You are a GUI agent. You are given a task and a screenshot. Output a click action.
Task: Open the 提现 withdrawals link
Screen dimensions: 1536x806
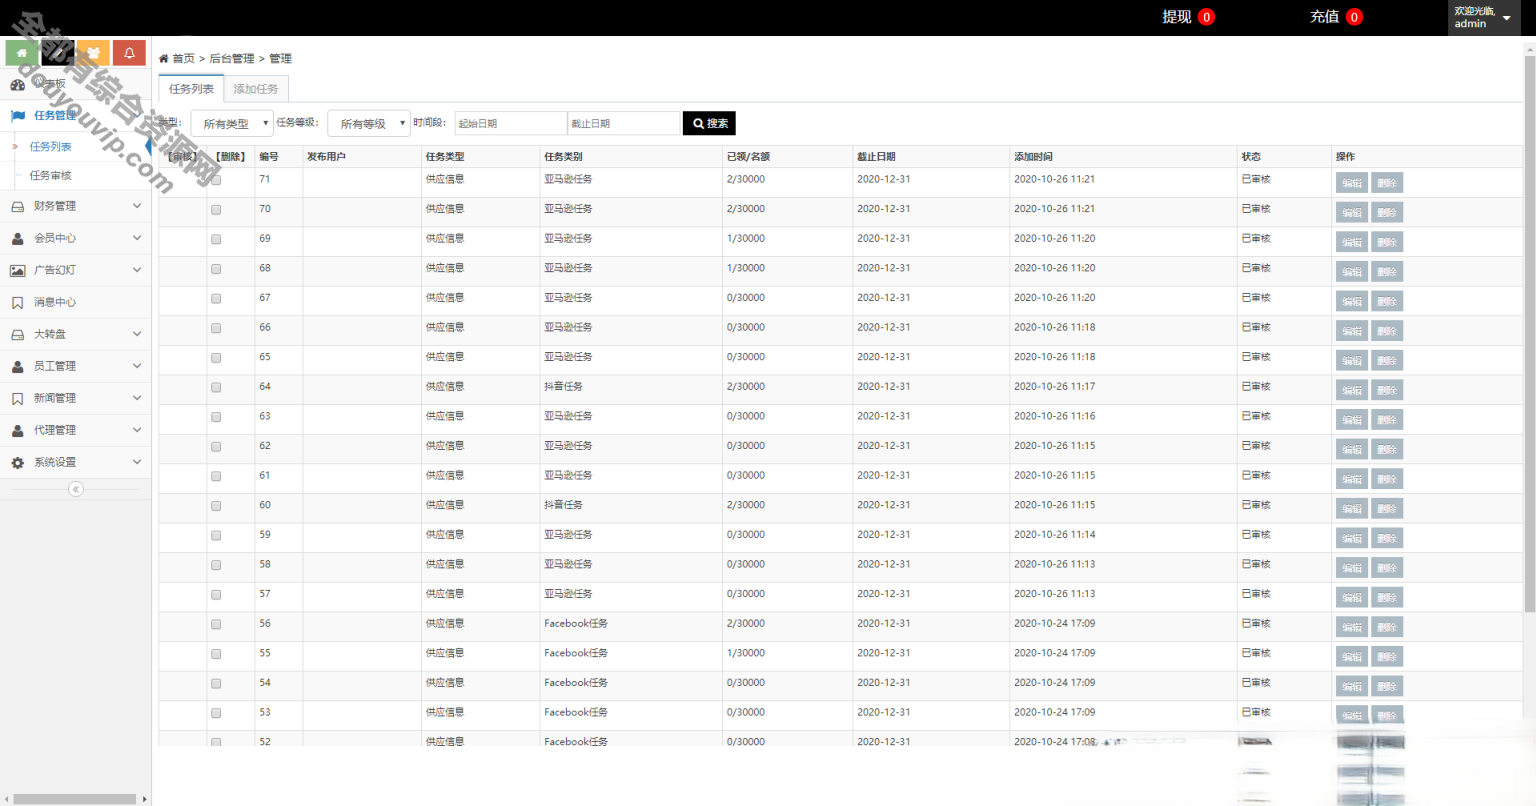click(1188, 17)
